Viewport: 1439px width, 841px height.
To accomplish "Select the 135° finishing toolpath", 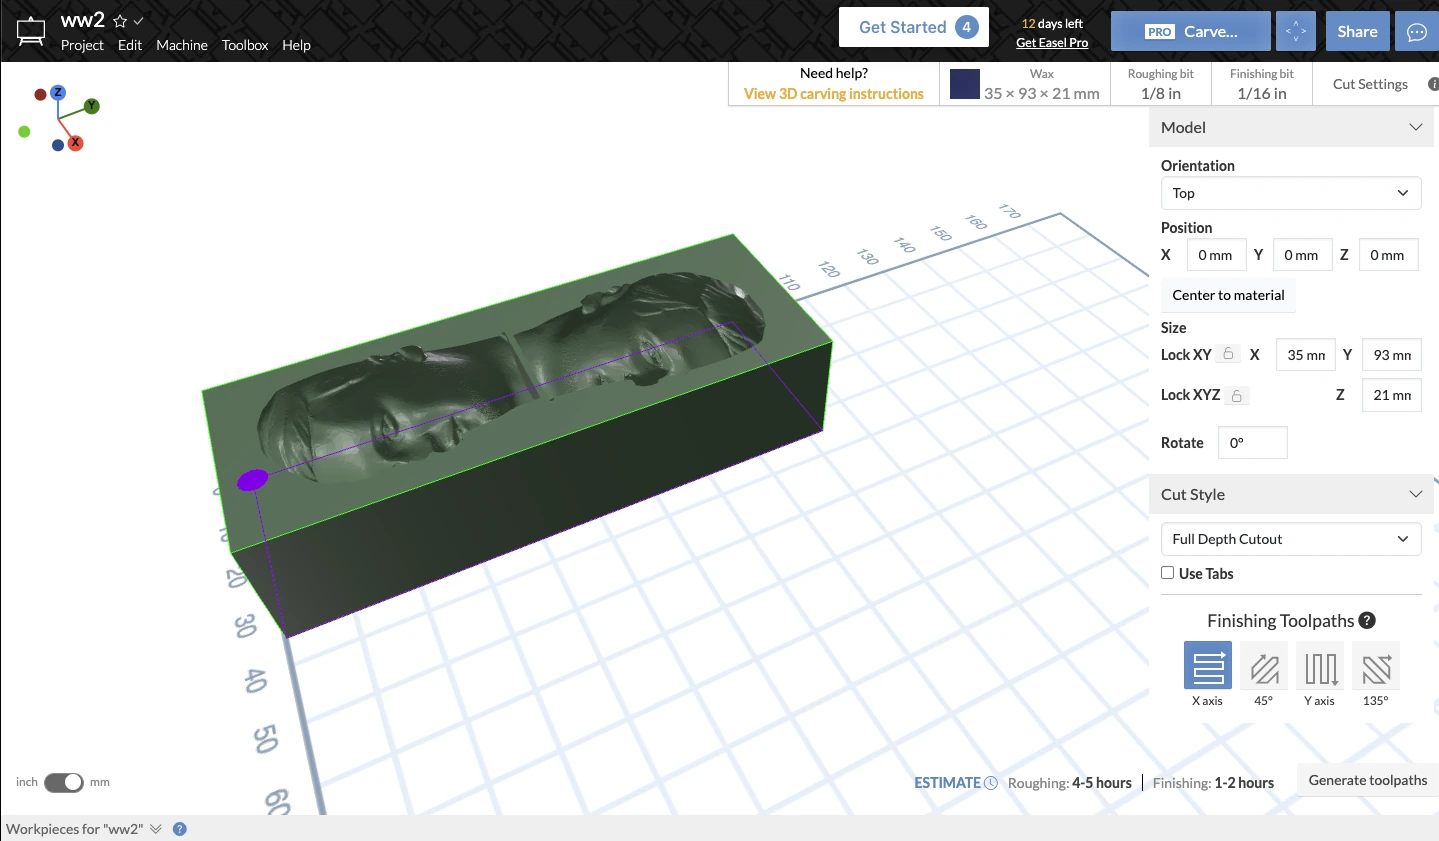I will click(1376, 666).
